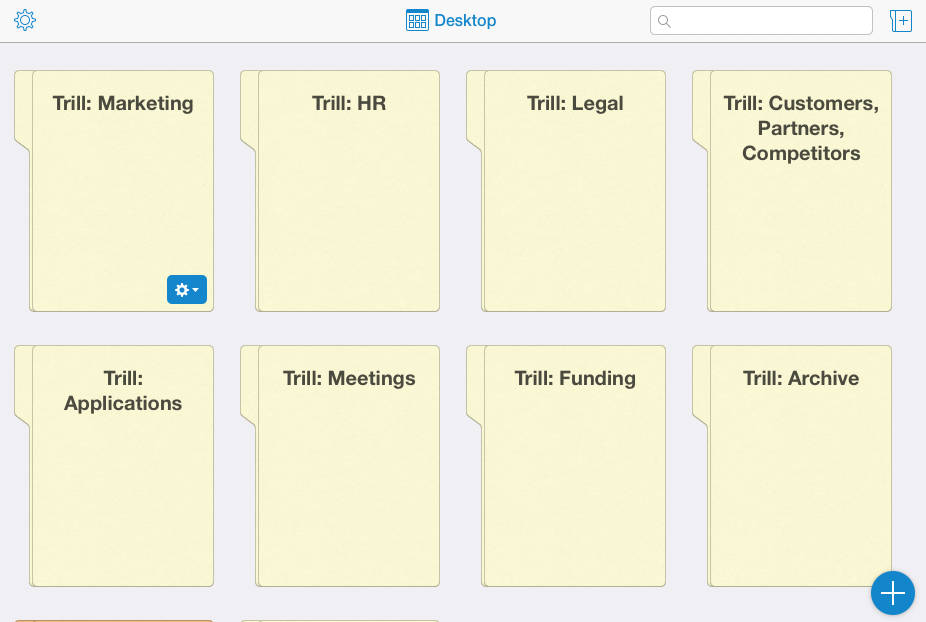Open the Trill: HR folder
Screen dimensions: 926x622
click(340, 191)
